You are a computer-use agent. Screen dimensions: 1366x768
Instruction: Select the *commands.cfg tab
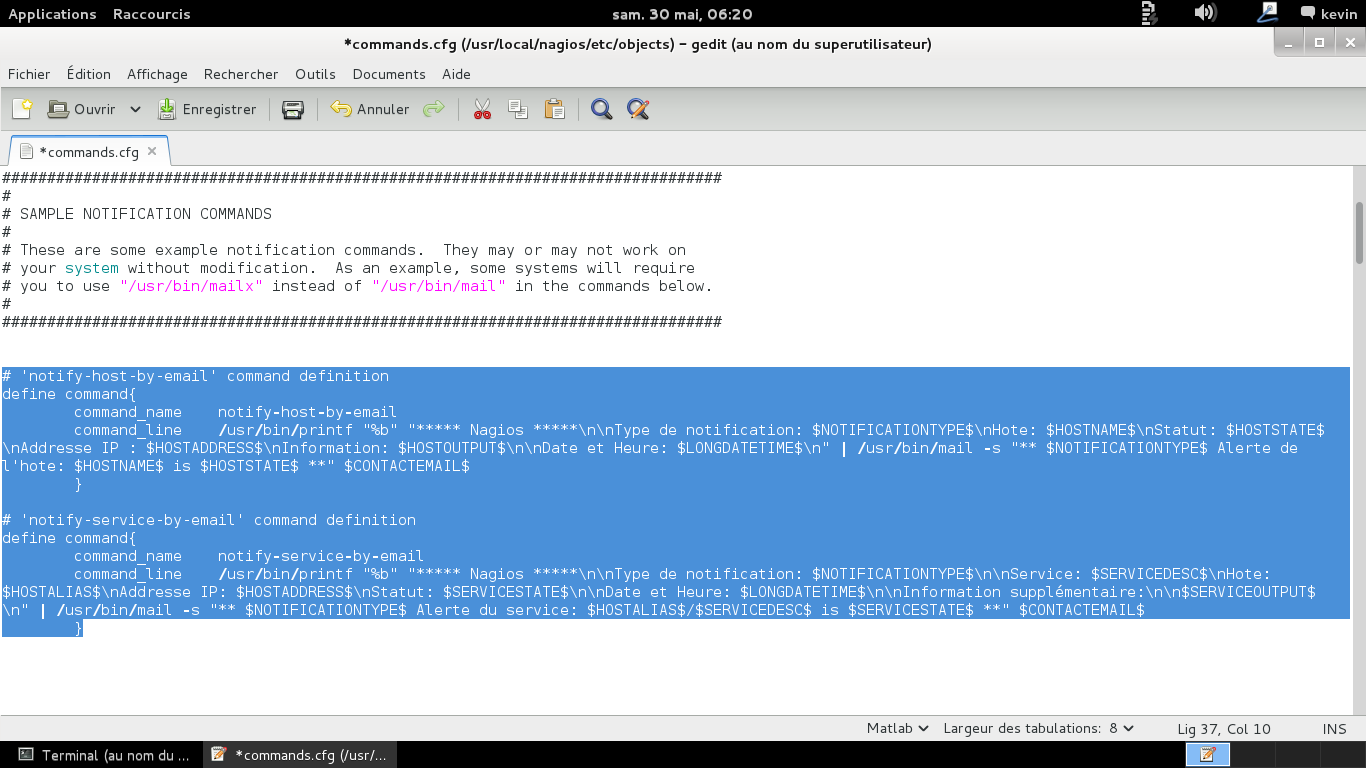click(x=88, y=152)
